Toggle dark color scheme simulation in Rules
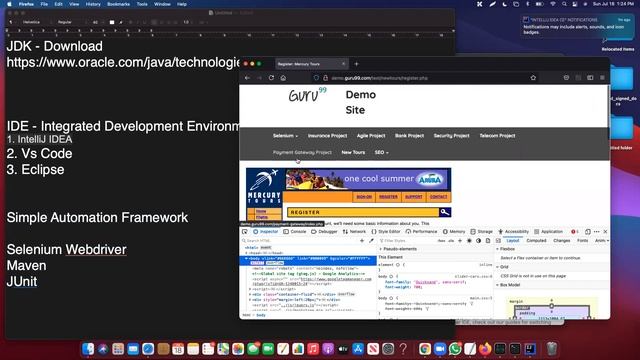The image size is (640, 360). 478,241
